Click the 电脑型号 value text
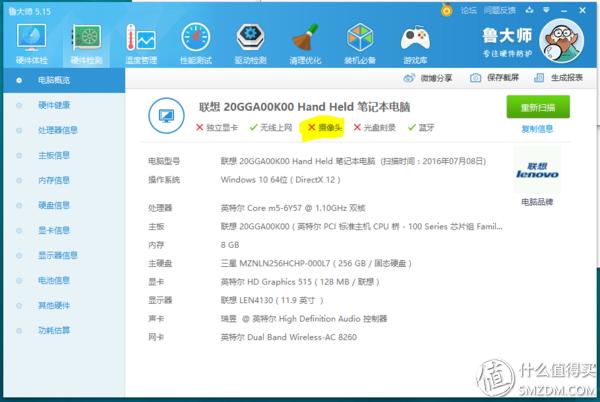Screen dimensions: 600x402 click(353, 161)
